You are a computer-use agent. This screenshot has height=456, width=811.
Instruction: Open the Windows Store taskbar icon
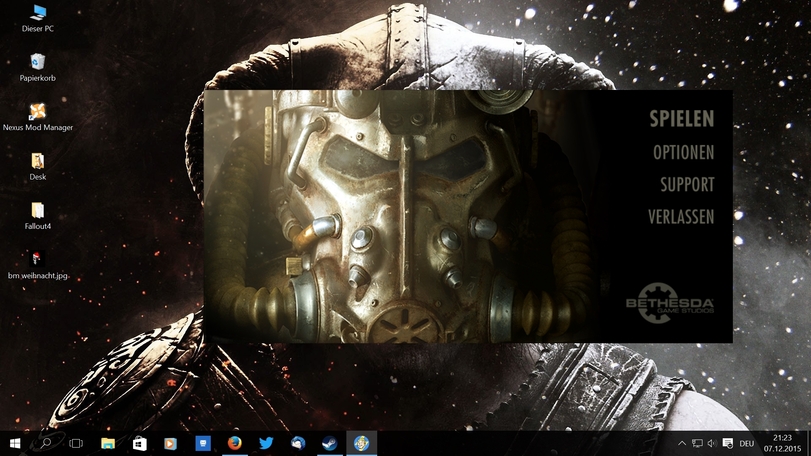click(x=140, y=443)
